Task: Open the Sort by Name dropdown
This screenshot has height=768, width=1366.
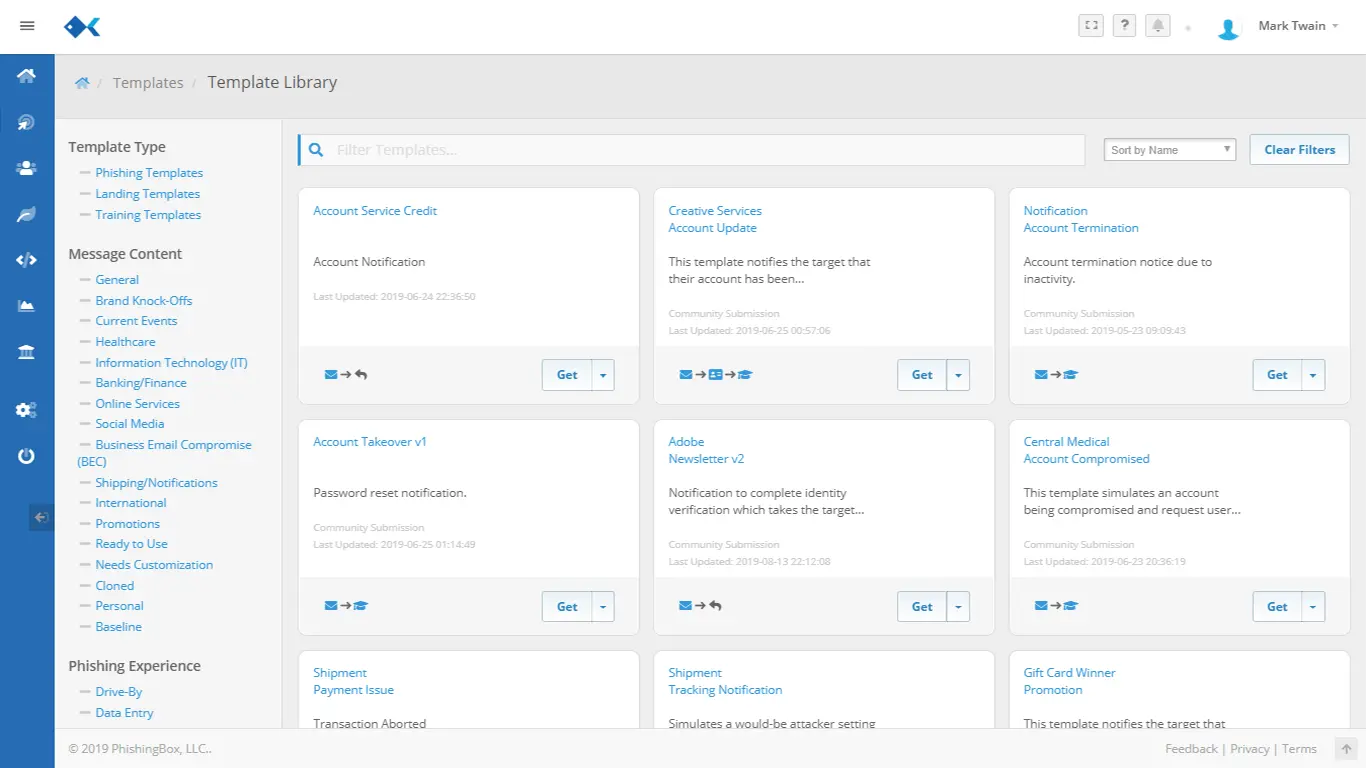Action: 1170,150
